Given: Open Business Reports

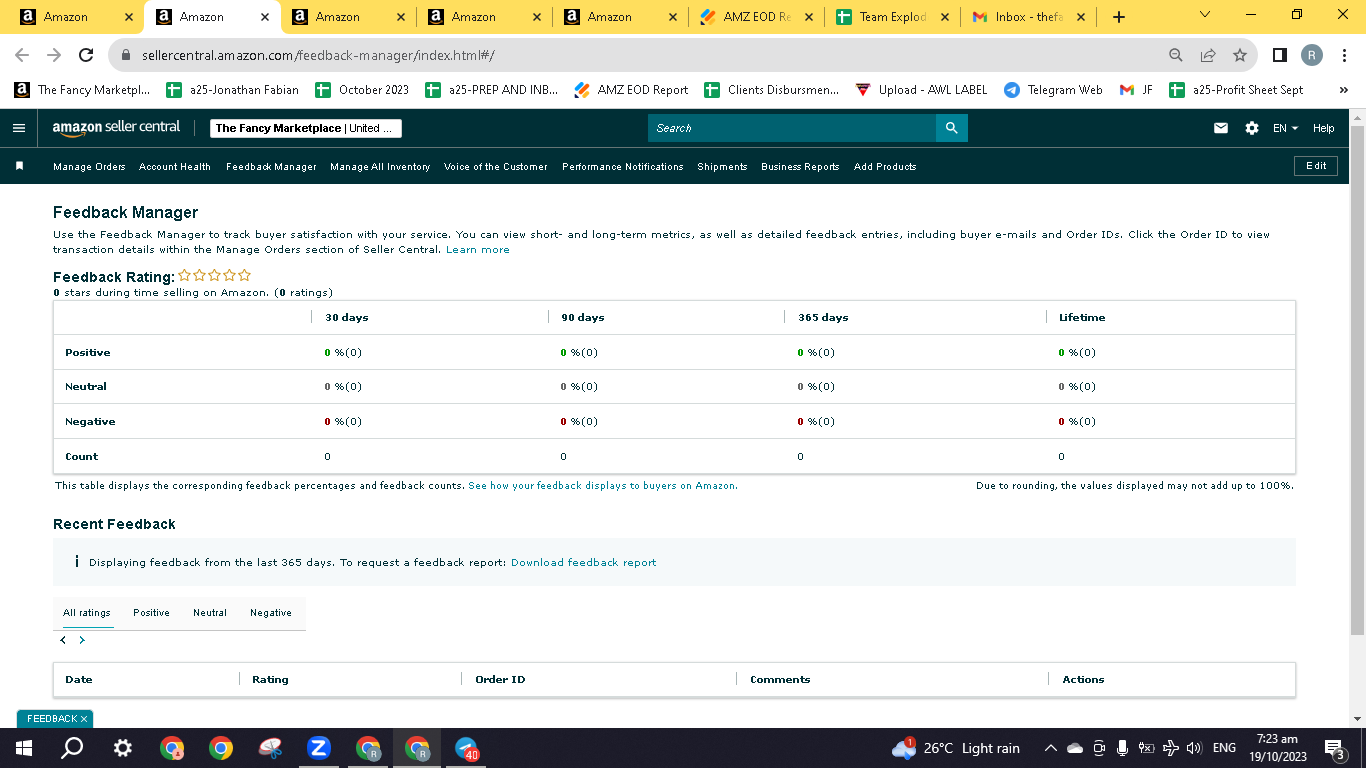Looking at the screenshot, I should (x=800, y=167).
